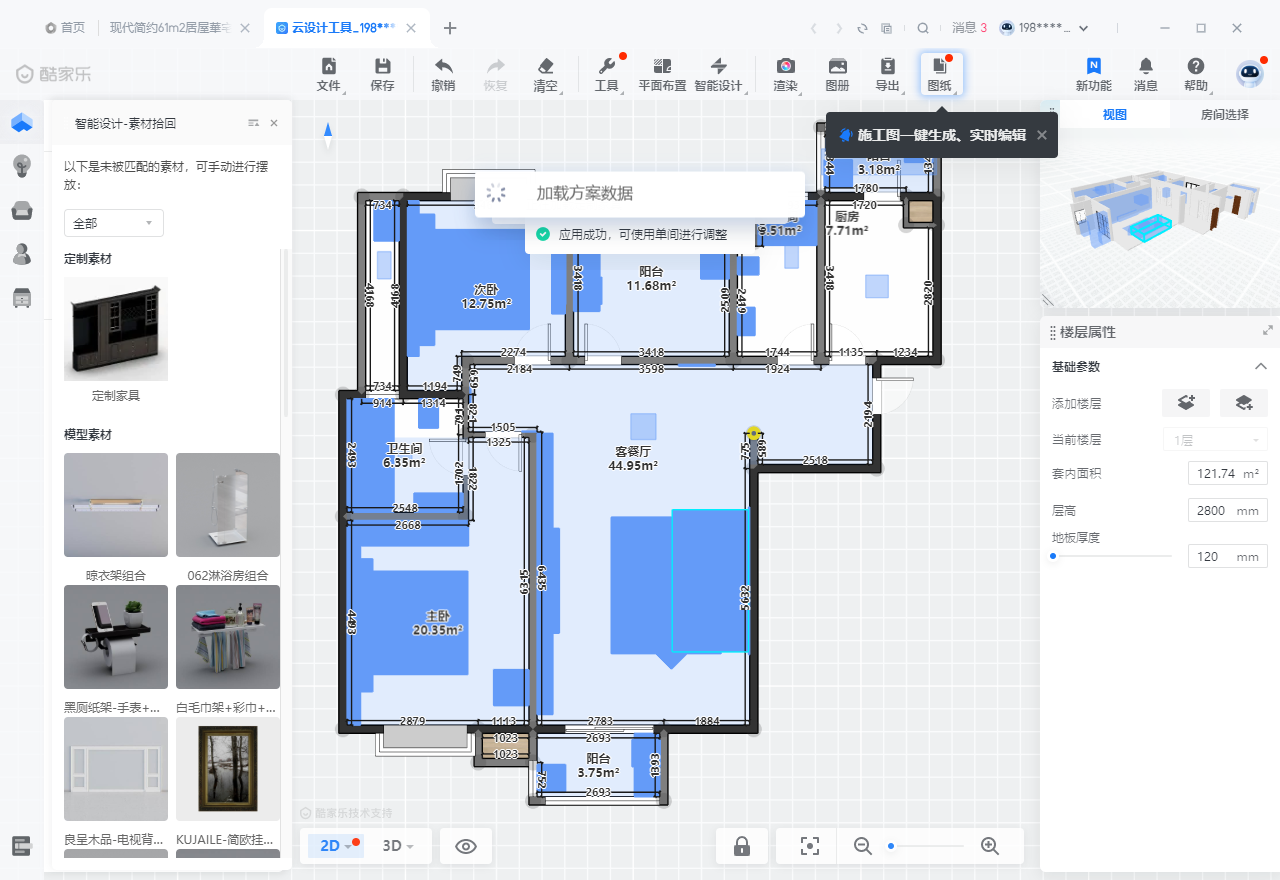Close the 施工图一键生成 tooltip

pos(1042,135)
